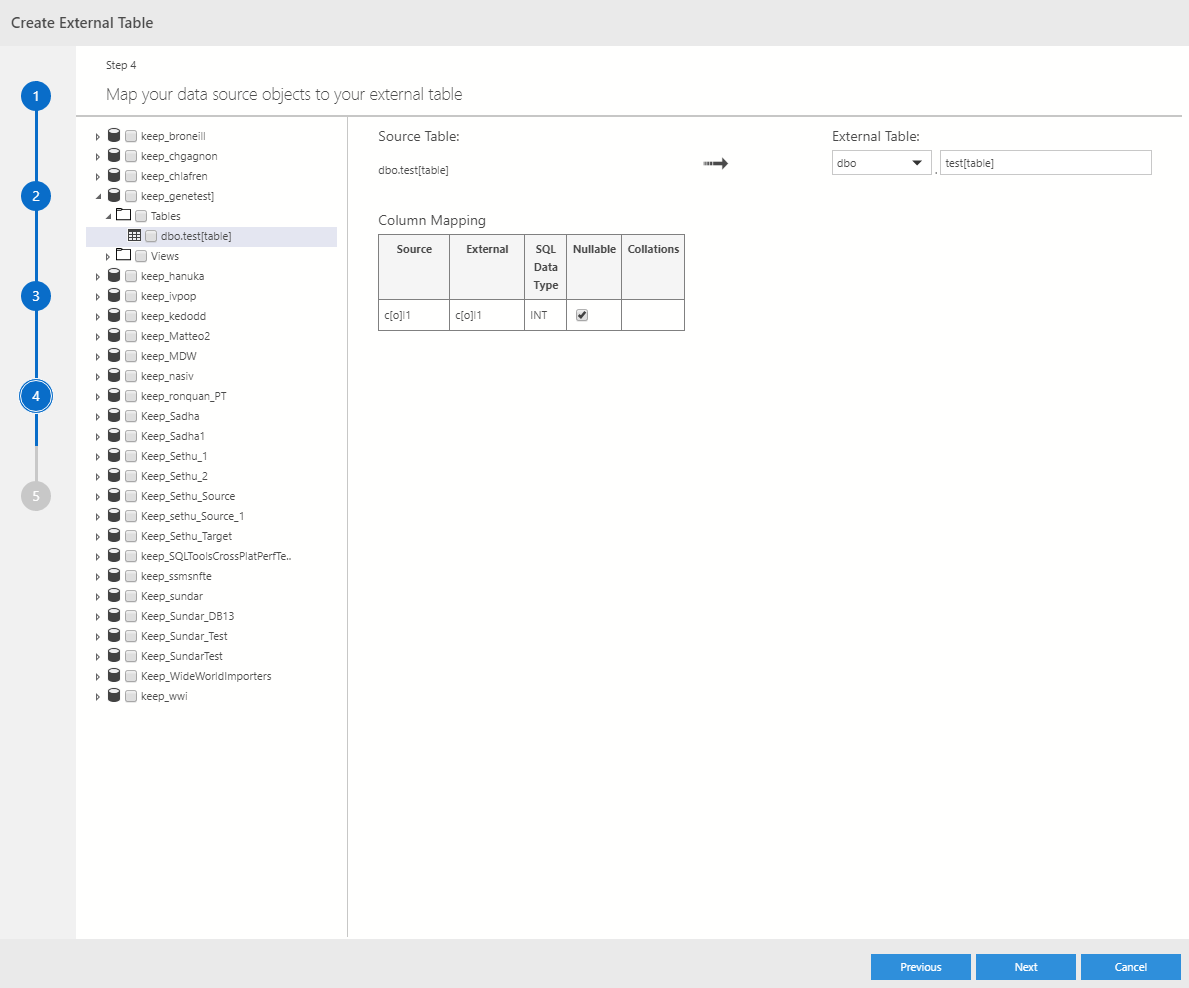Click database icon beside Keep_Sethu_Source
The height and width of the screenshot is (988, 1189).
[114, 496]
